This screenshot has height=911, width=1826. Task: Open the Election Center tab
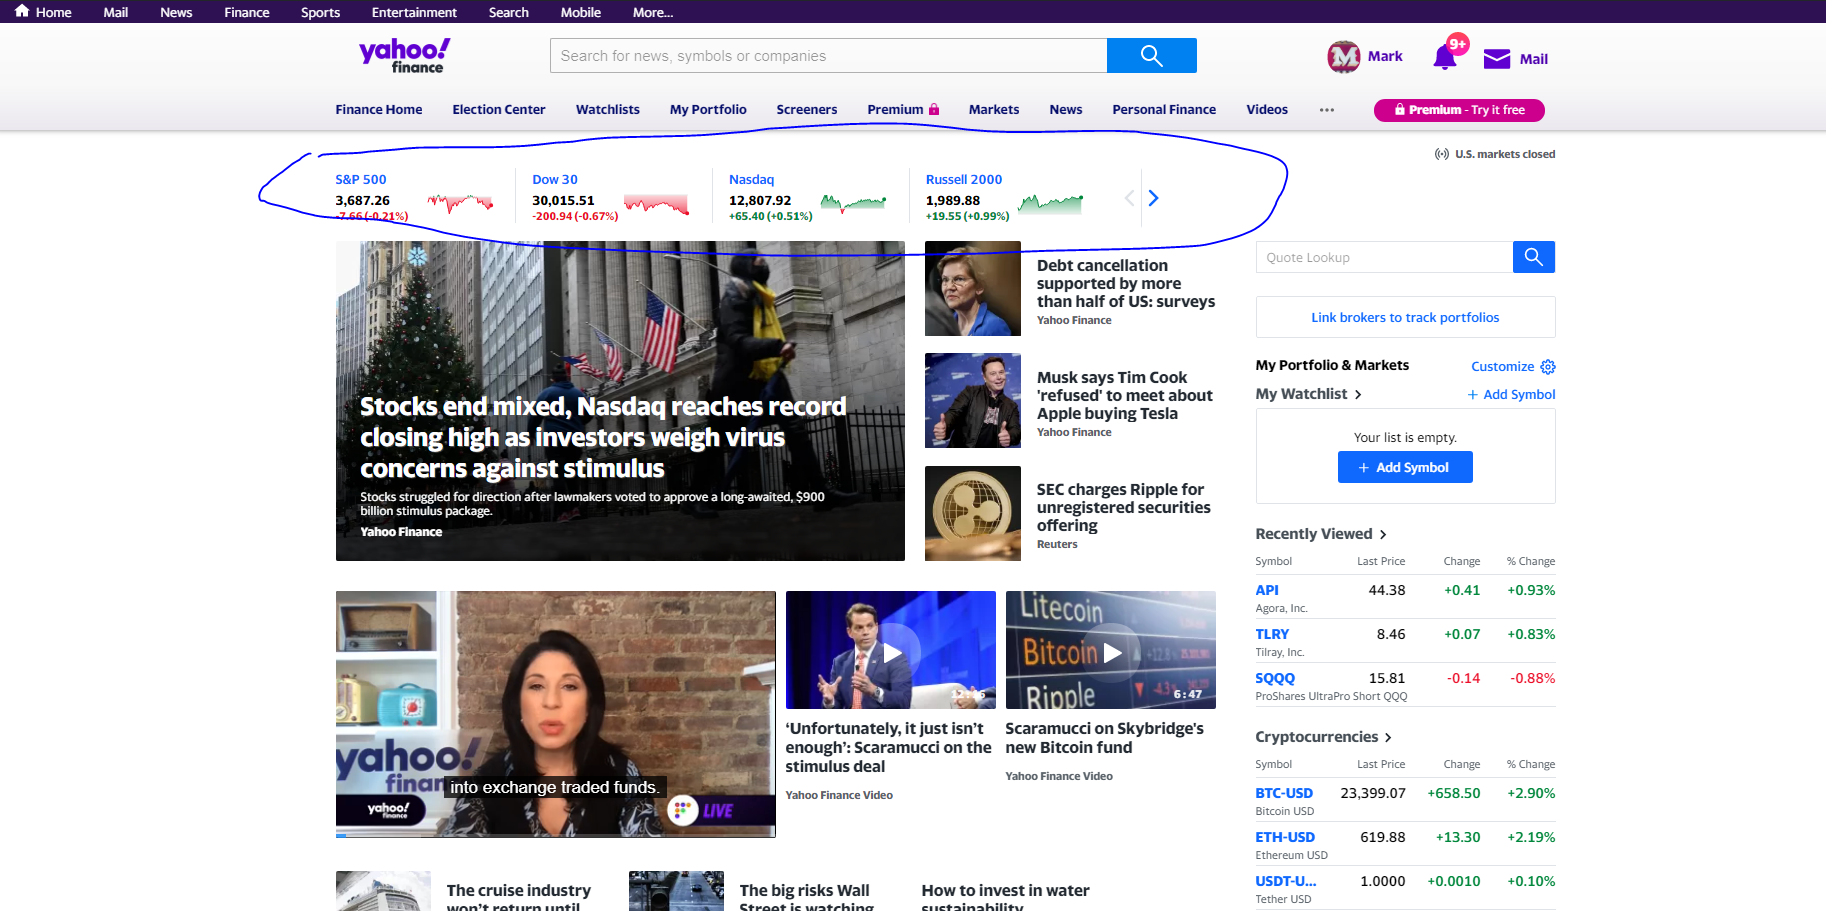point(498,110)
